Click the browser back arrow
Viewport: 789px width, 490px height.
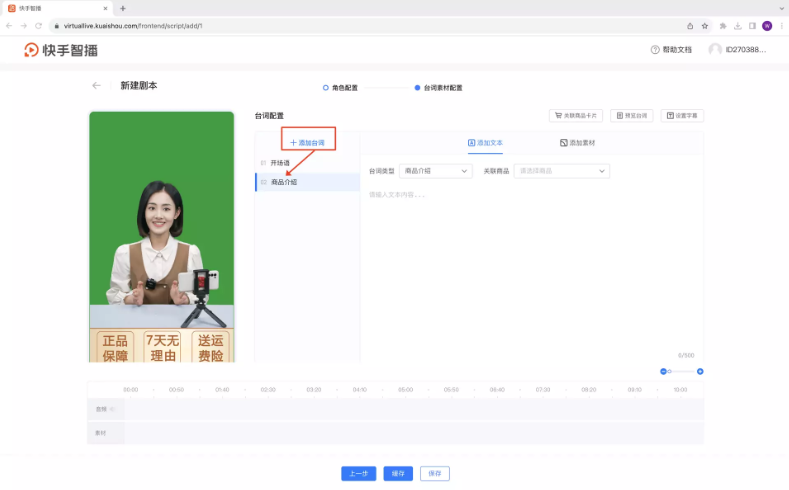(9, 26)
